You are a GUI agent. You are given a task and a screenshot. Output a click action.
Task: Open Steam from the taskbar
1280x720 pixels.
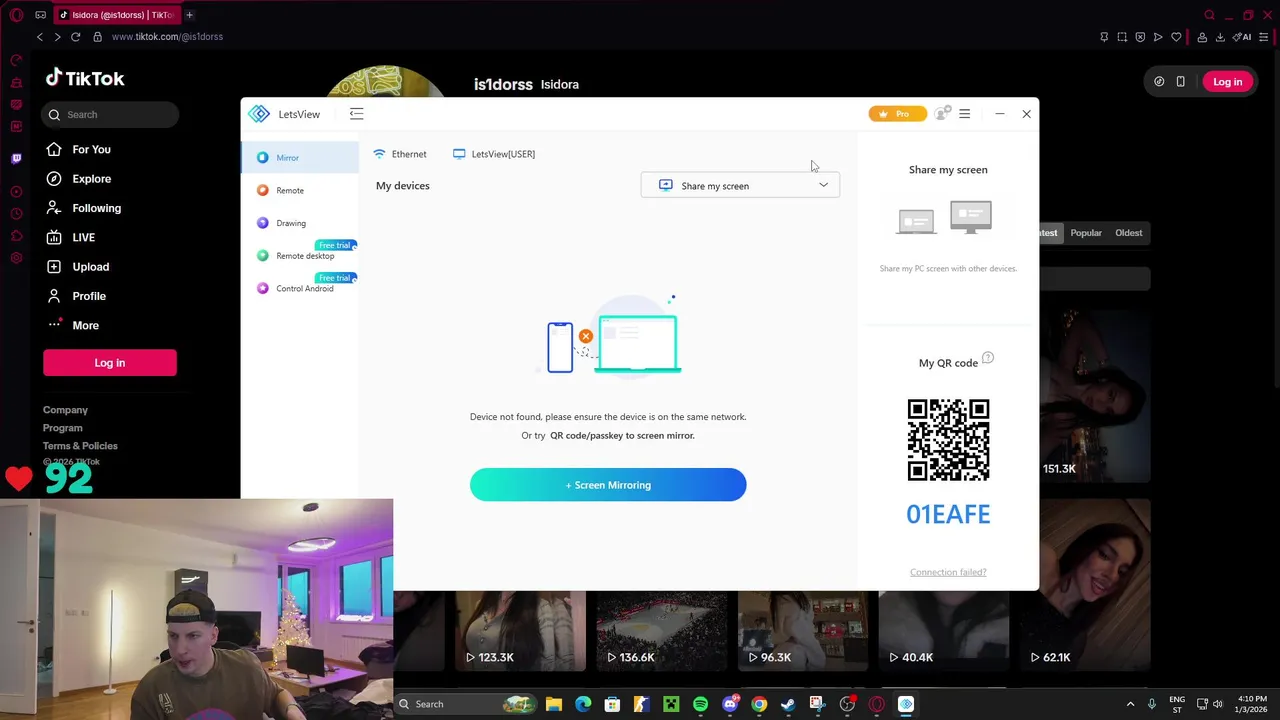coord(788,704)
